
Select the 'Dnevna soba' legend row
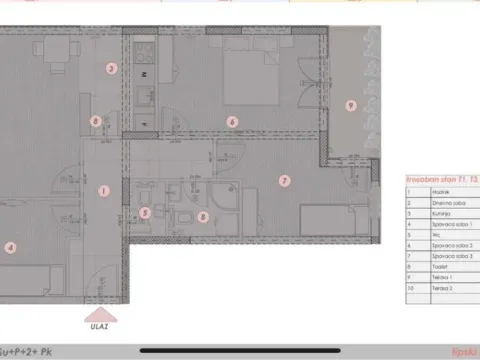click(443, 203)
